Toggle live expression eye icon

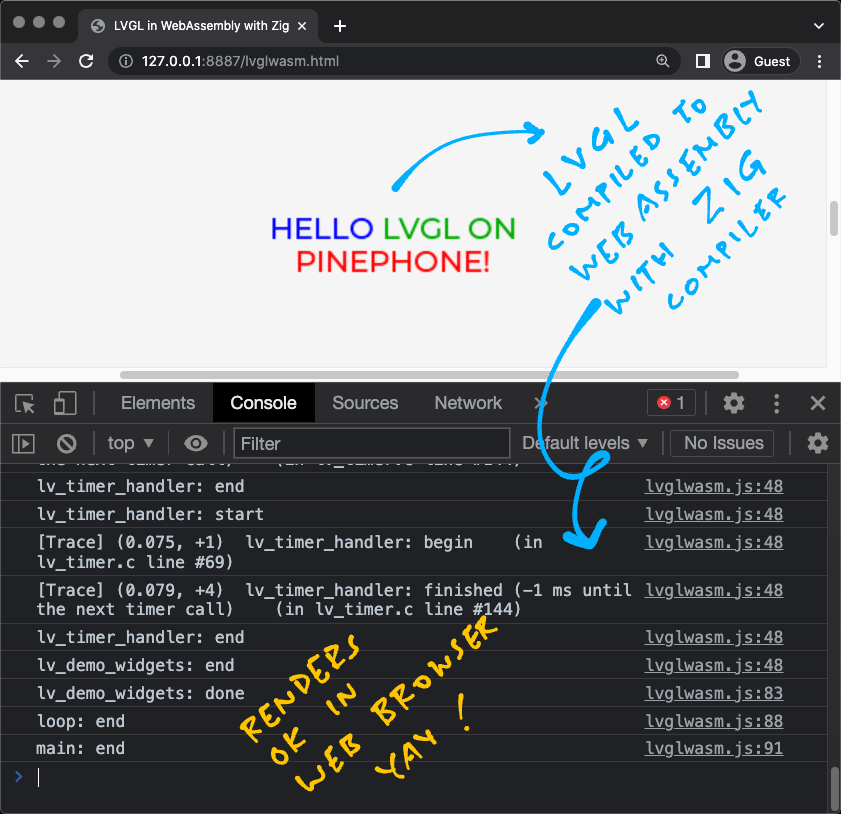(x=196, y=443)
